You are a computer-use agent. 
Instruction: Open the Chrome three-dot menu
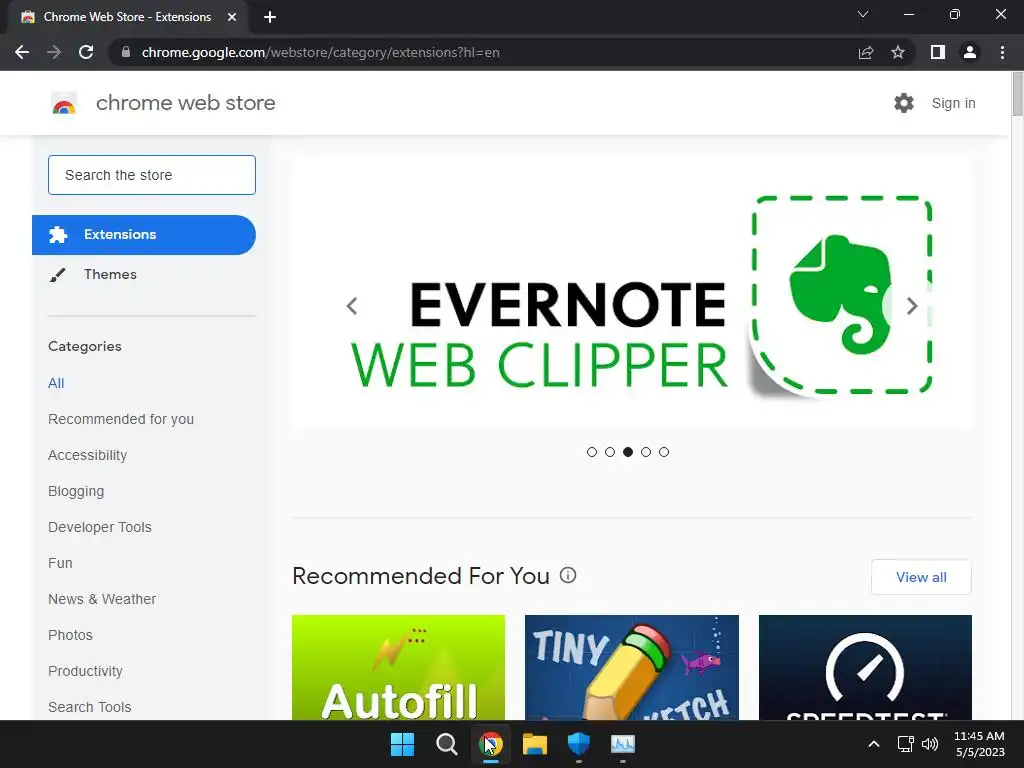tap(1002, 52)
